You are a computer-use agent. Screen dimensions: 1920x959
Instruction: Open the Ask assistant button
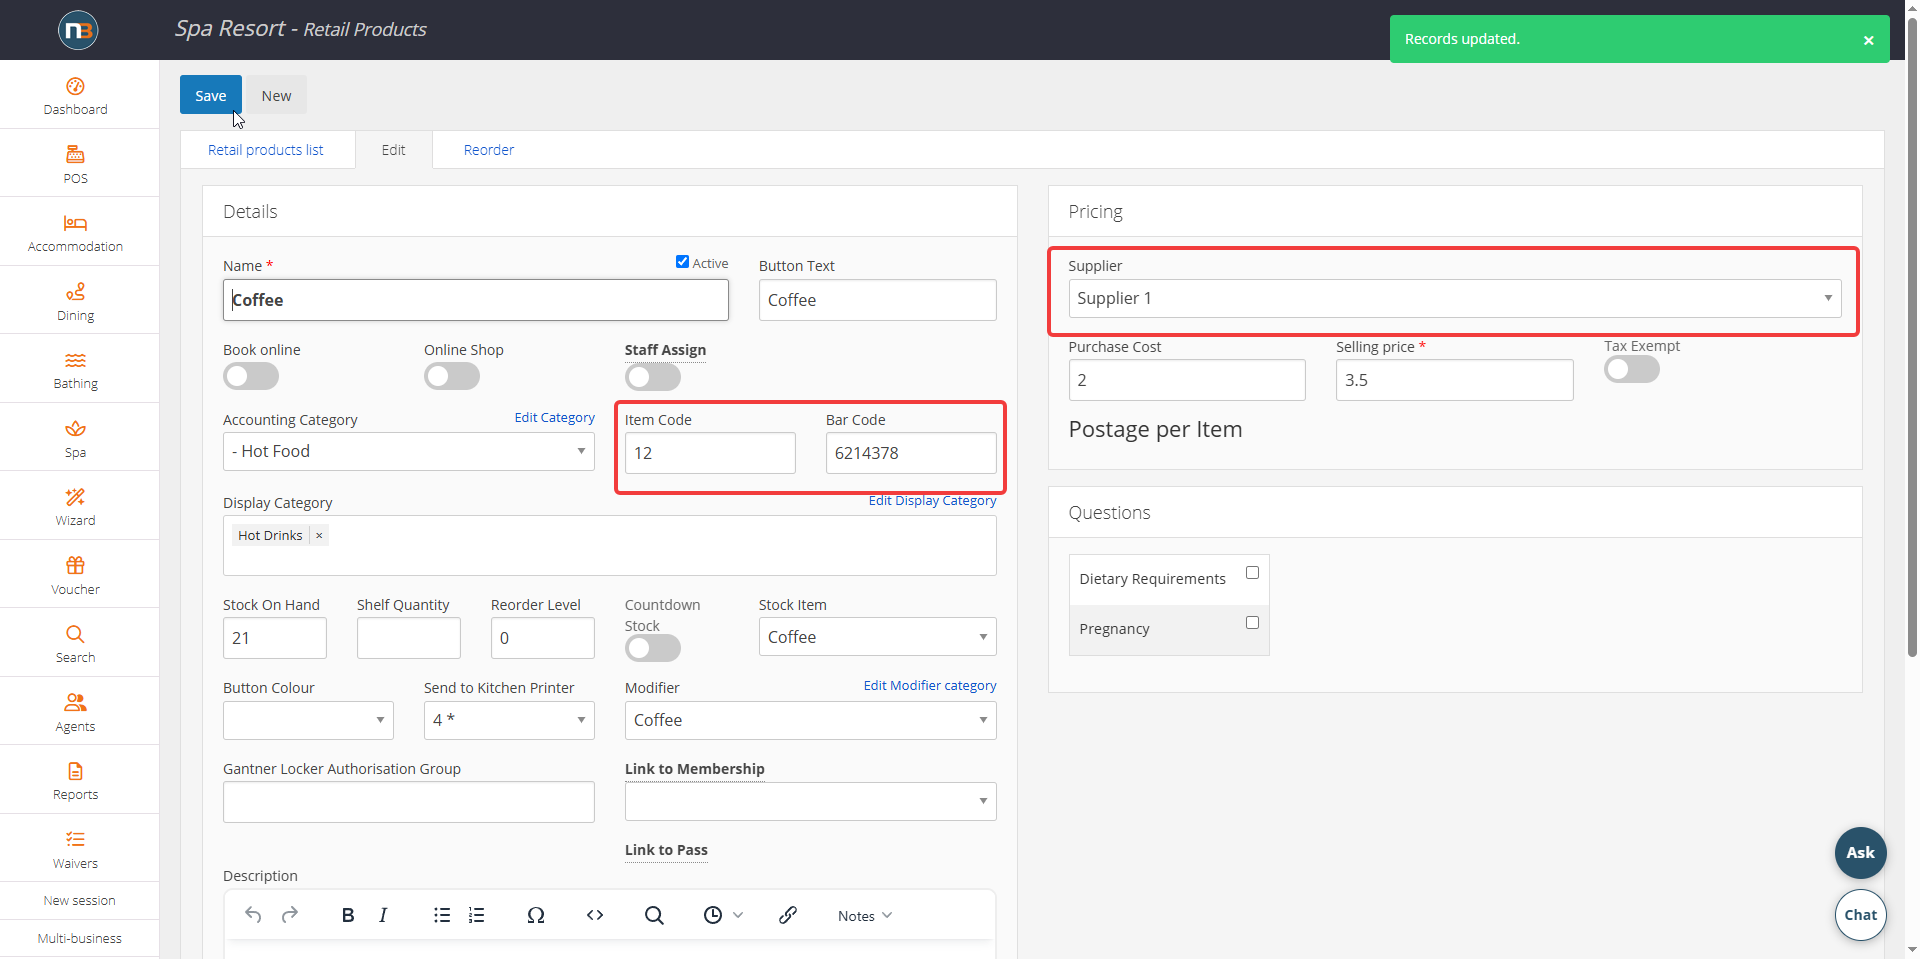point(1860,853)
